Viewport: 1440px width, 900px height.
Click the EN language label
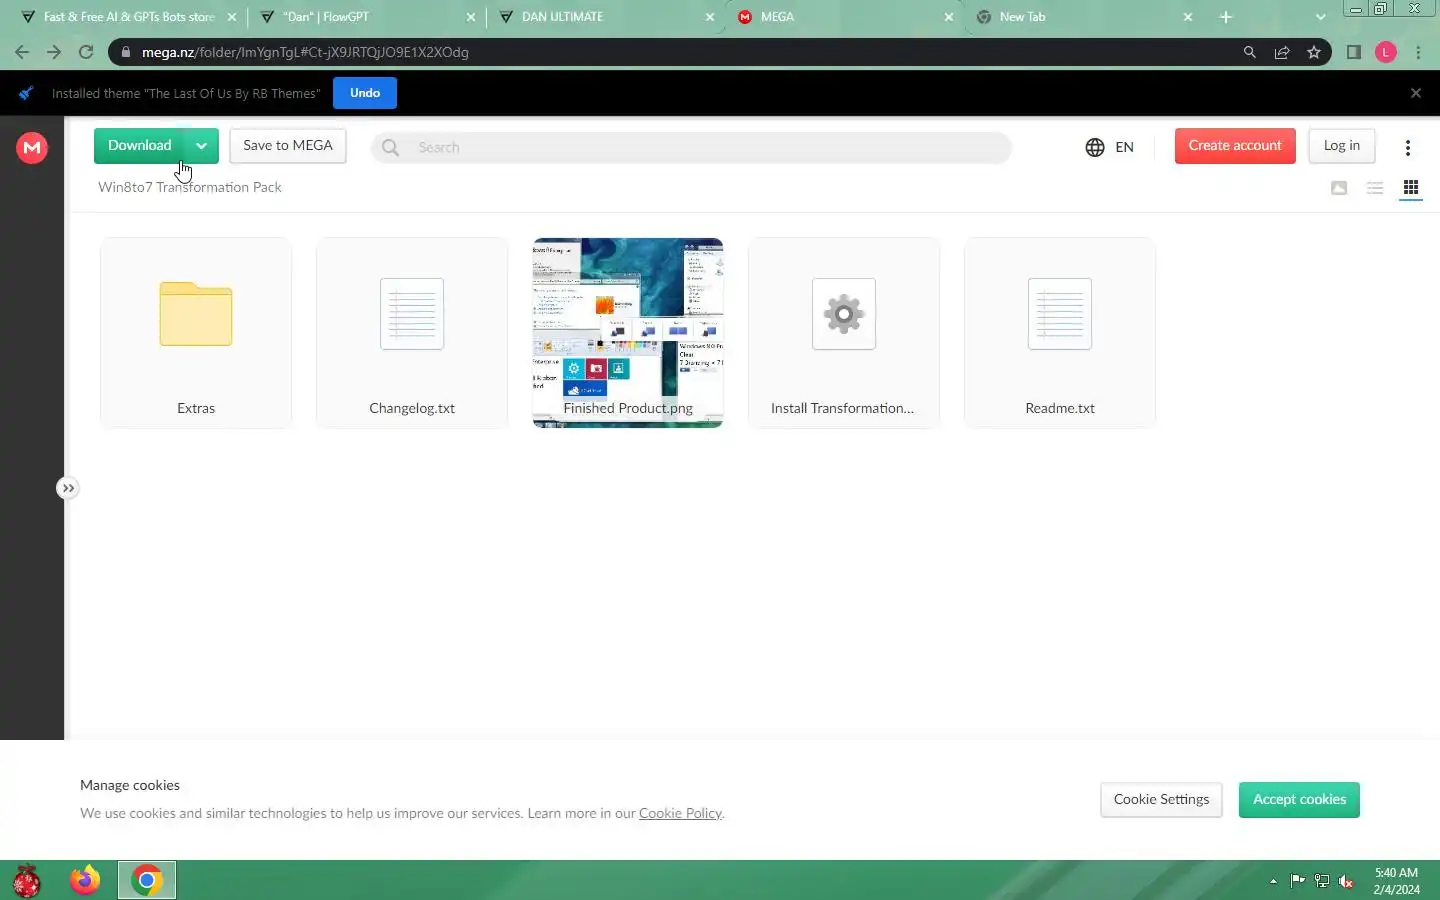[1125, 147]
